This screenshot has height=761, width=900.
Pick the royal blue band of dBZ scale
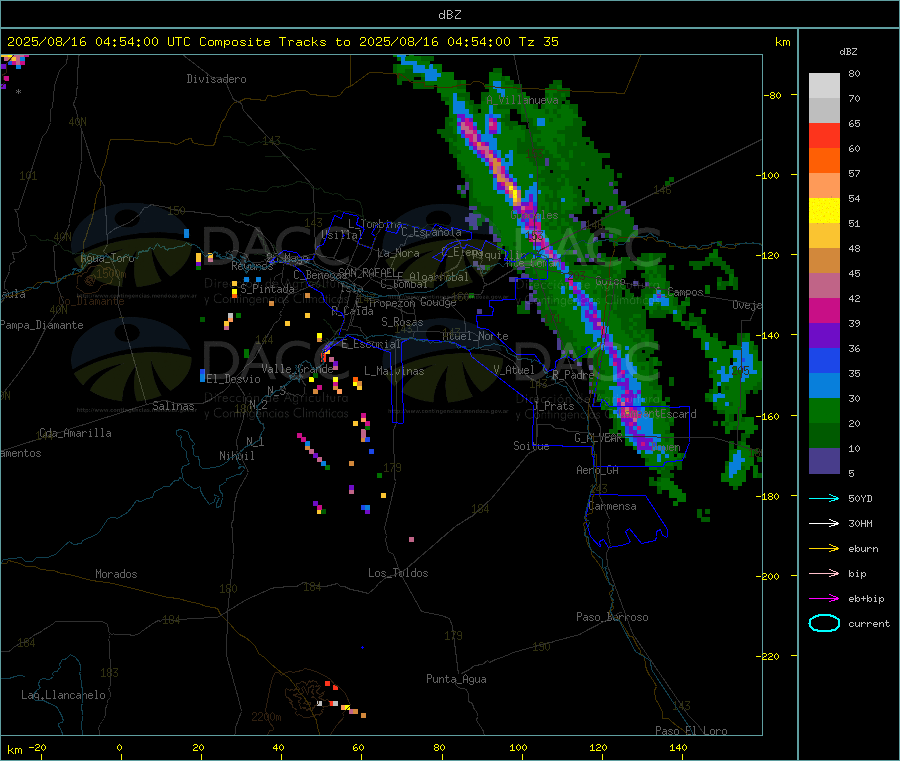[824, 360]
